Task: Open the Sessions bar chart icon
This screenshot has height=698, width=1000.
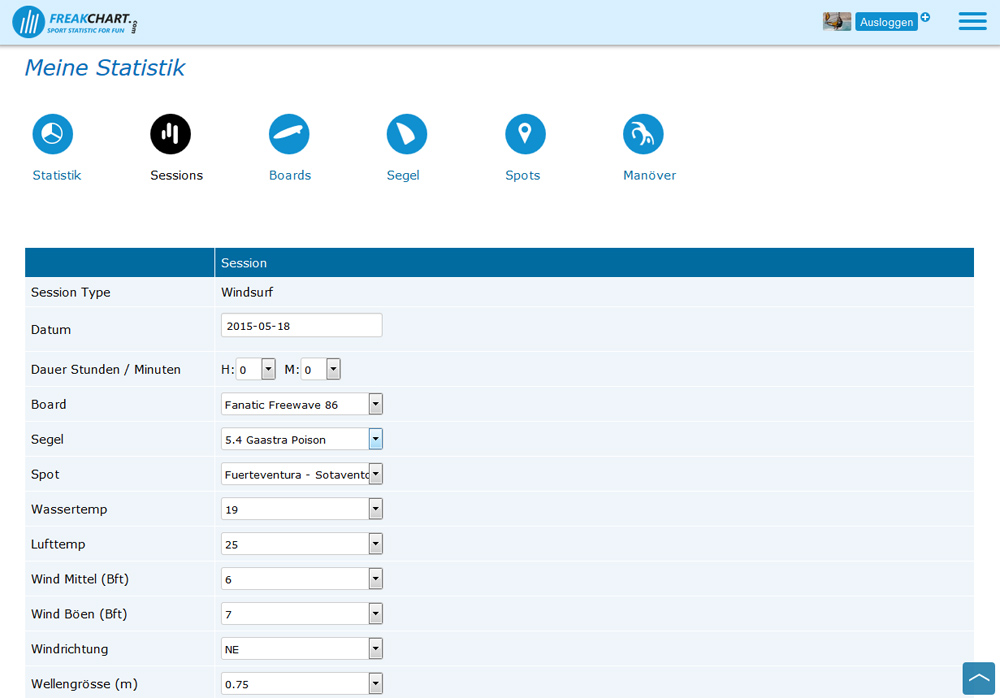Action: click(x=171, y=134)
